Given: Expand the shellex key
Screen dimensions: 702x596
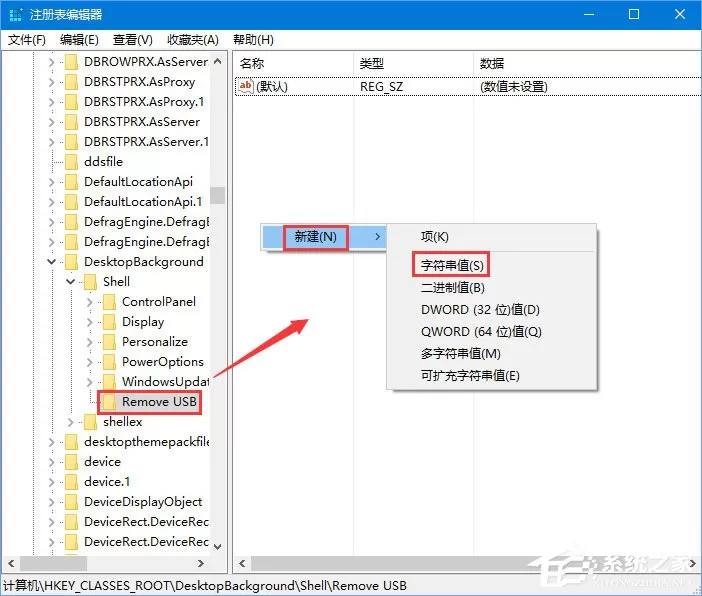Looking at the screenshot, I should click(x=70, y=422).
